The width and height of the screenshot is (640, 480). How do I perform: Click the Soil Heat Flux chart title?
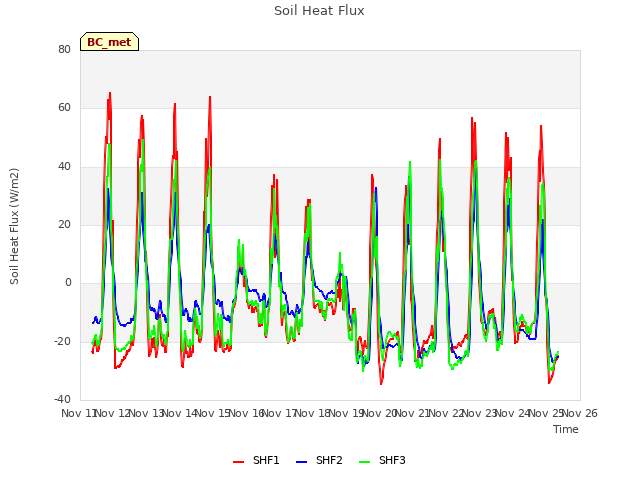(319, 11)
